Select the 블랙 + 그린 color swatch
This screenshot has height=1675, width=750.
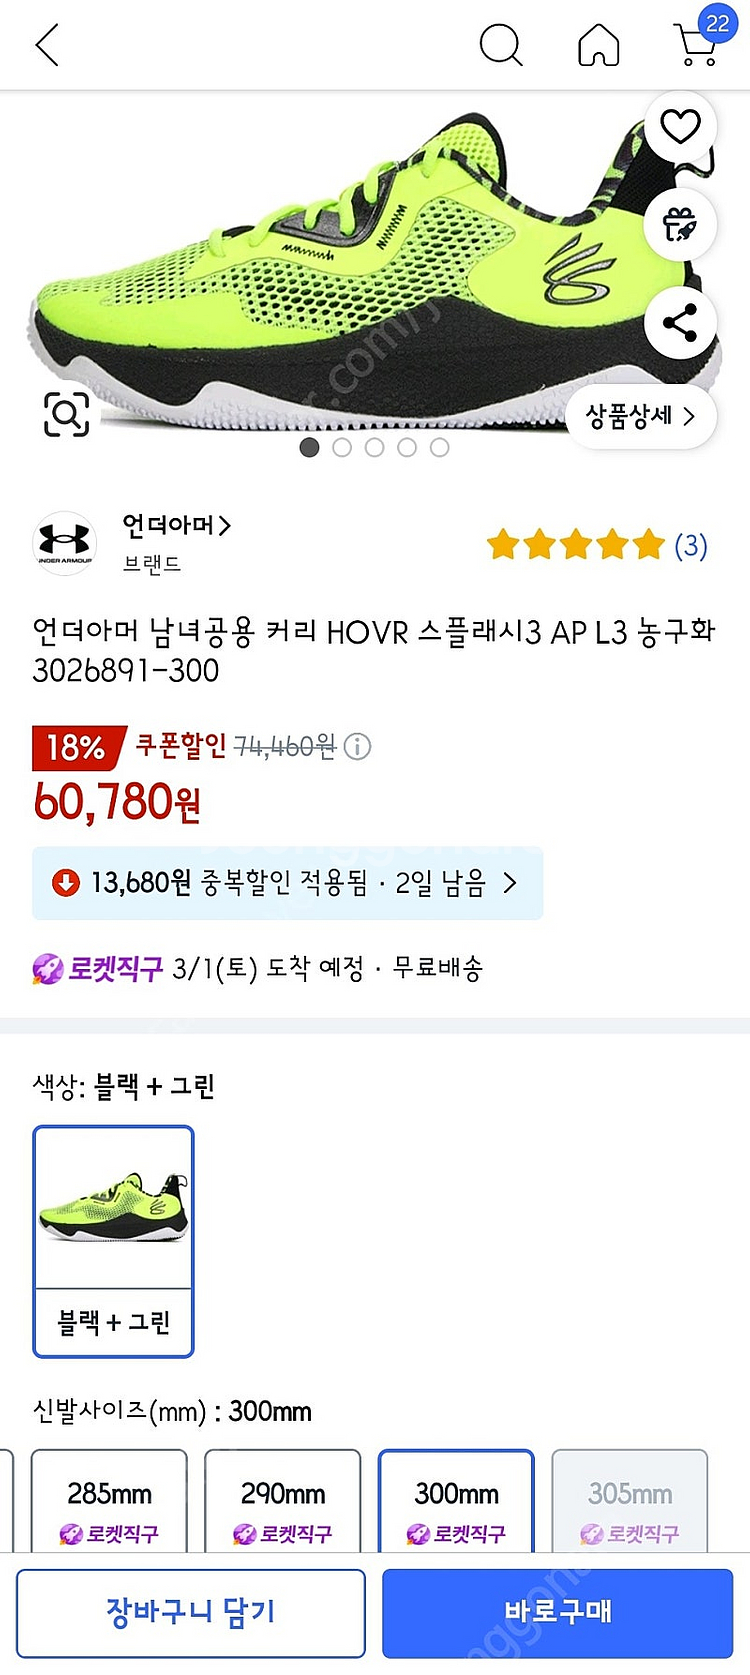pyautogui.click(x=113, y=1241)
